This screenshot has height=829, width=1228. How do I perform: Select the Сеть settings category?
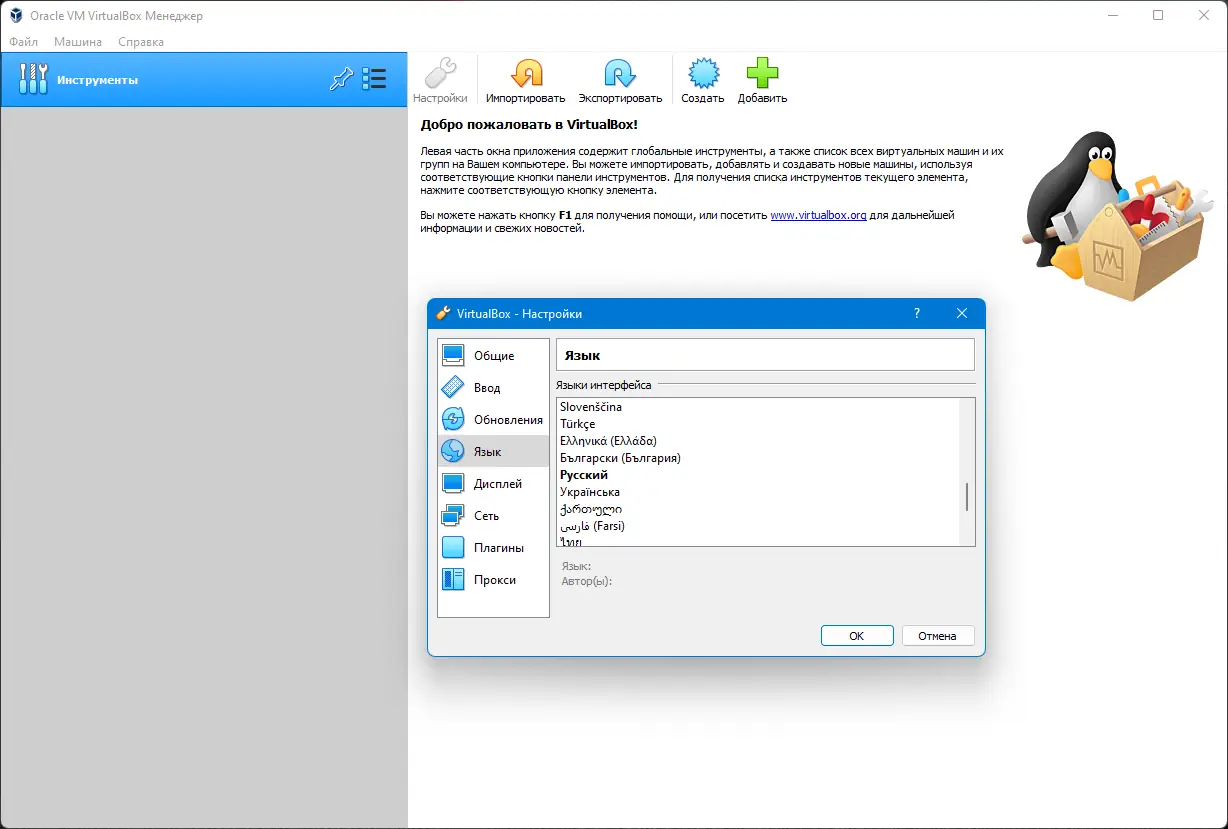[x=494, y=515]
